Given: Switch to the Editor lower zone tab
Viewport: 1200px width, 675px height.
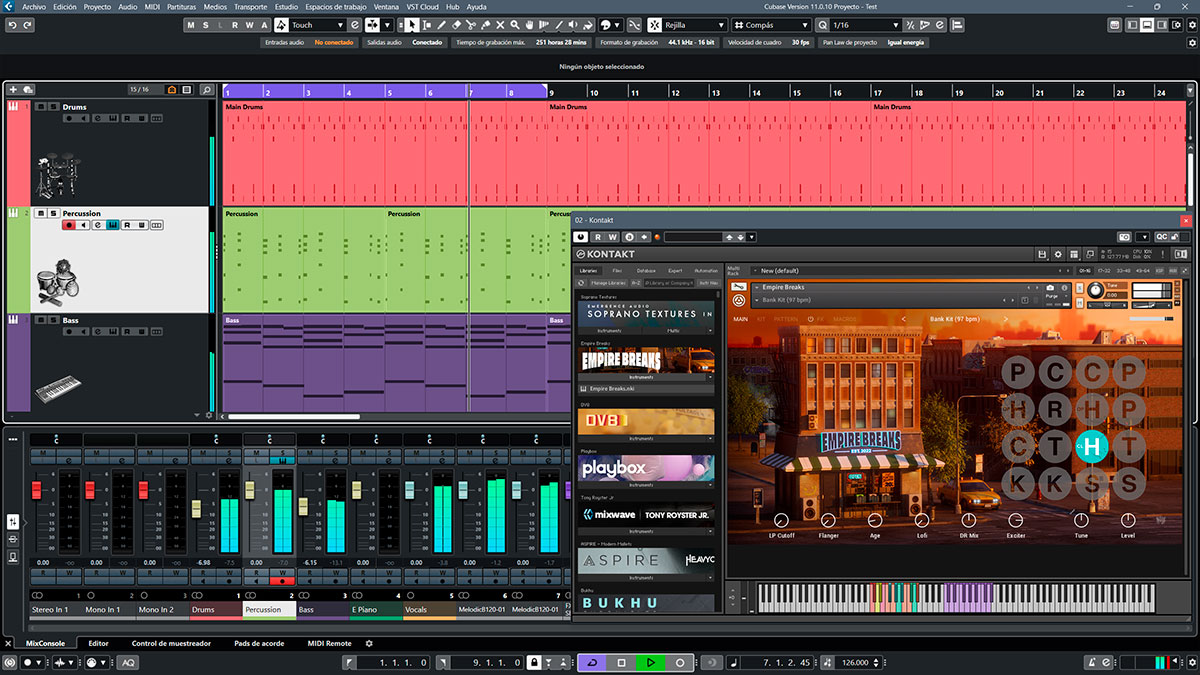Looking at the screenshot, I should 98,643.
